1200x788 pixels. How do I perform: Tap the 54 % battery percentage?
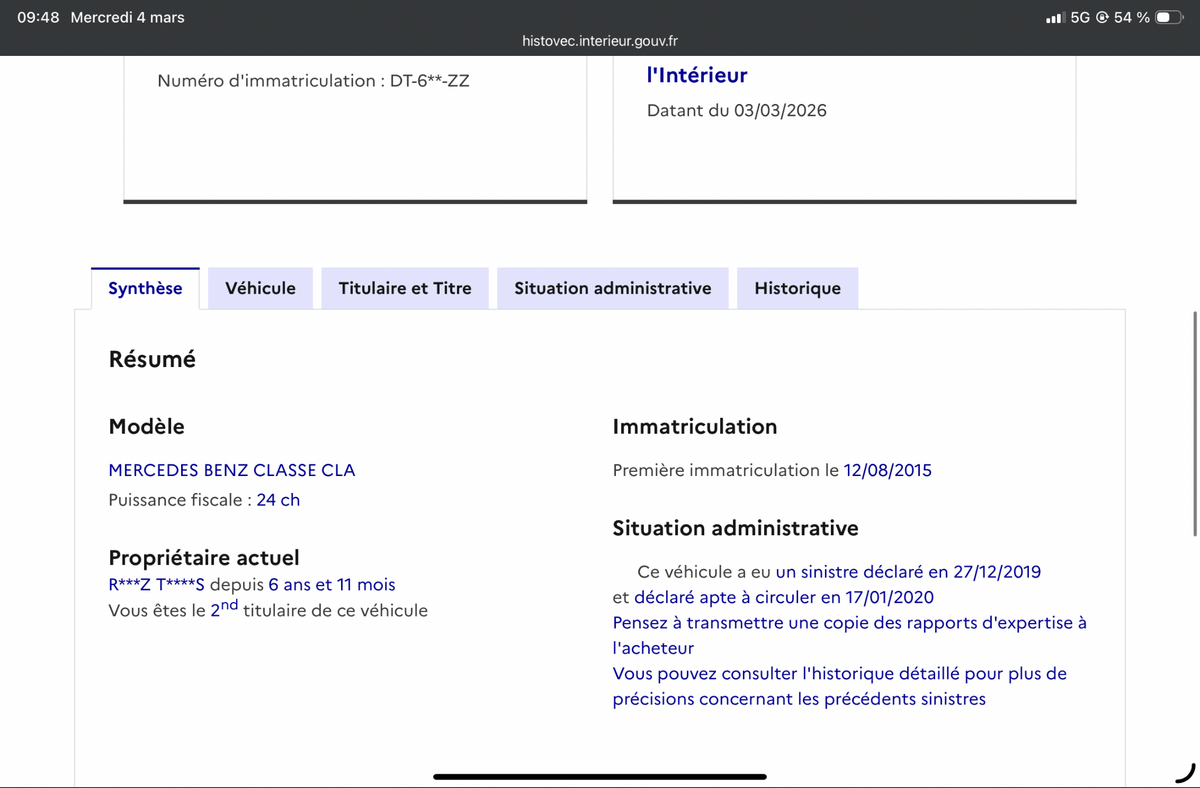[x=1131, y=17]
